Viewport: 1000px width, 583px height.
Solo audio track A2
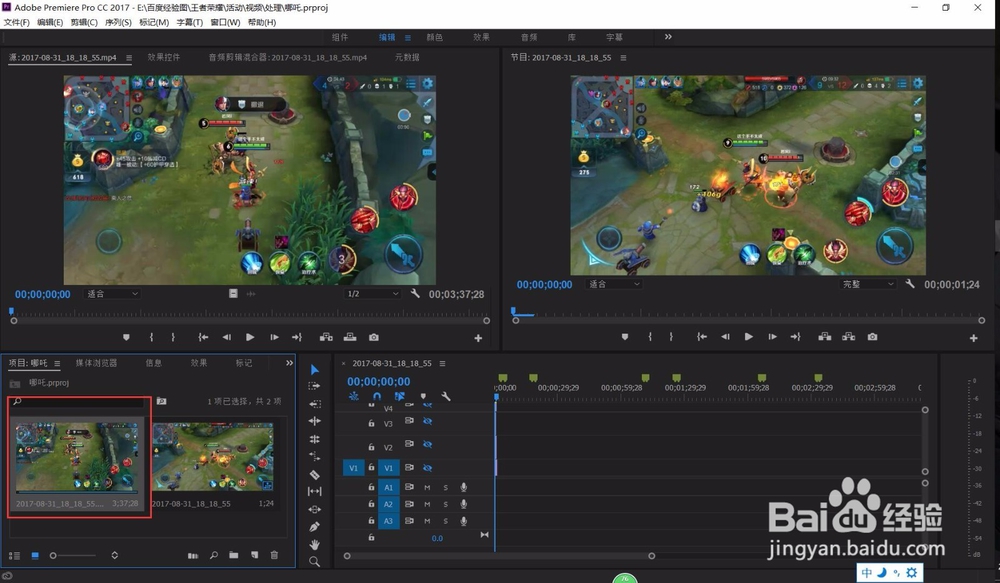coord(446,504)
